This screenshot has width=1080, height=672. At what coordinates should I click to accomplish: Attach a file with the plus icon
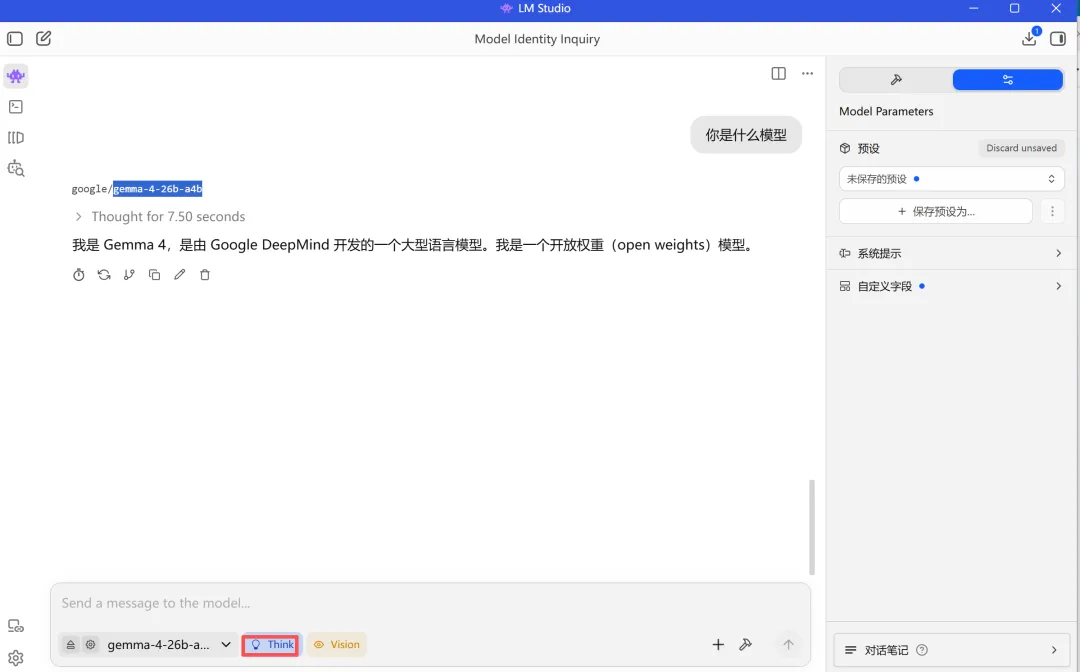click(718, 644)
